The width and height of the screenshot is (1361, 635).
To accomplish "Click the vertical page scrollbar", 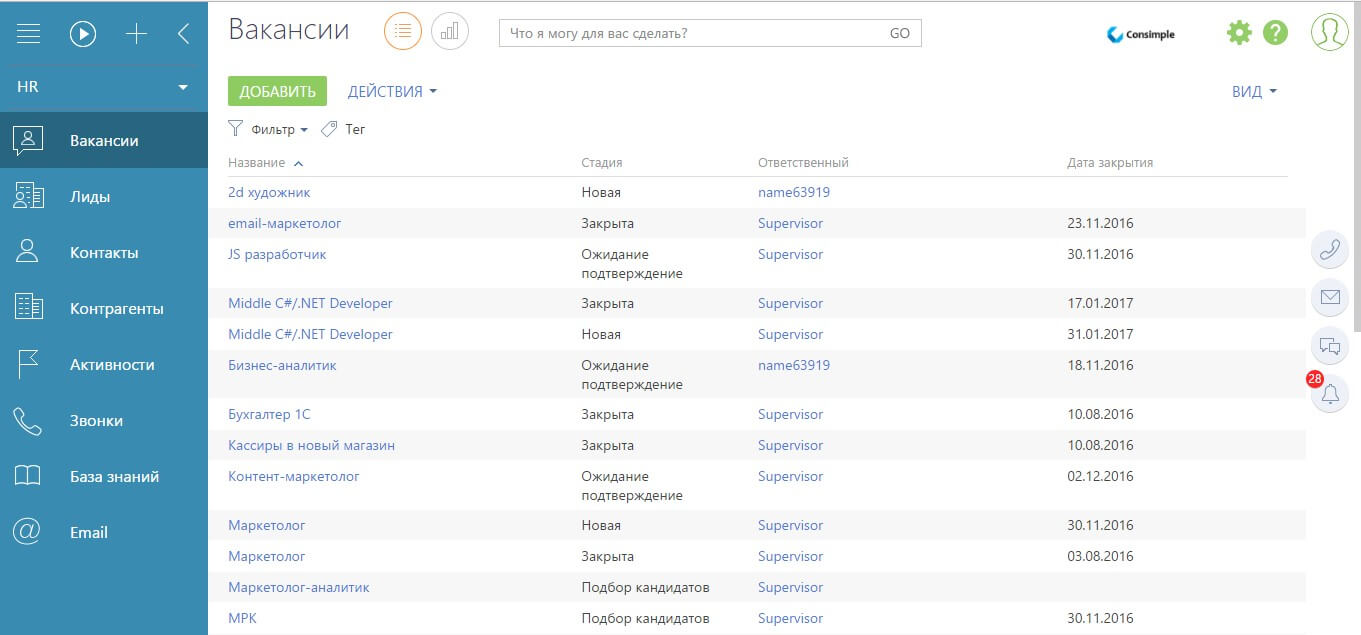I will coord(1356,165).
